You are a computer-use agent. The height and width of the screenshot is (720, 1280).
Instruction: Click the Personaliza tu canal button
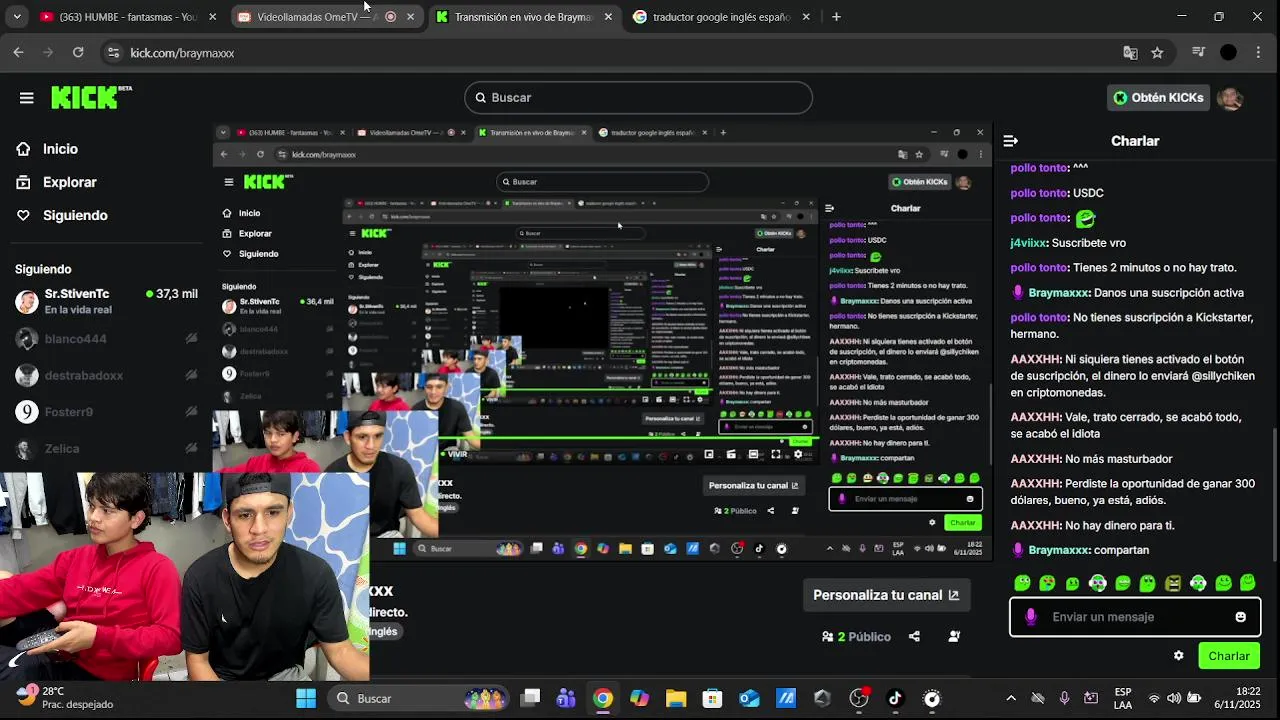886,595
